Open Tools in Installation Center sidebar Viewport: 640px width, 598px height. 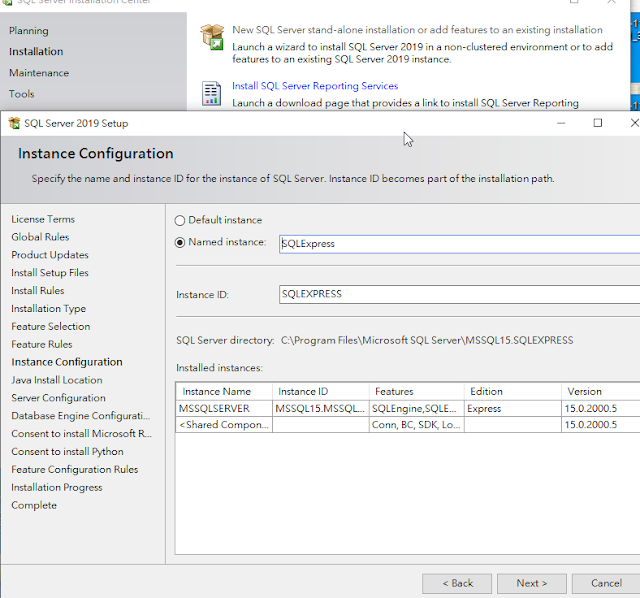click(22, 94)
